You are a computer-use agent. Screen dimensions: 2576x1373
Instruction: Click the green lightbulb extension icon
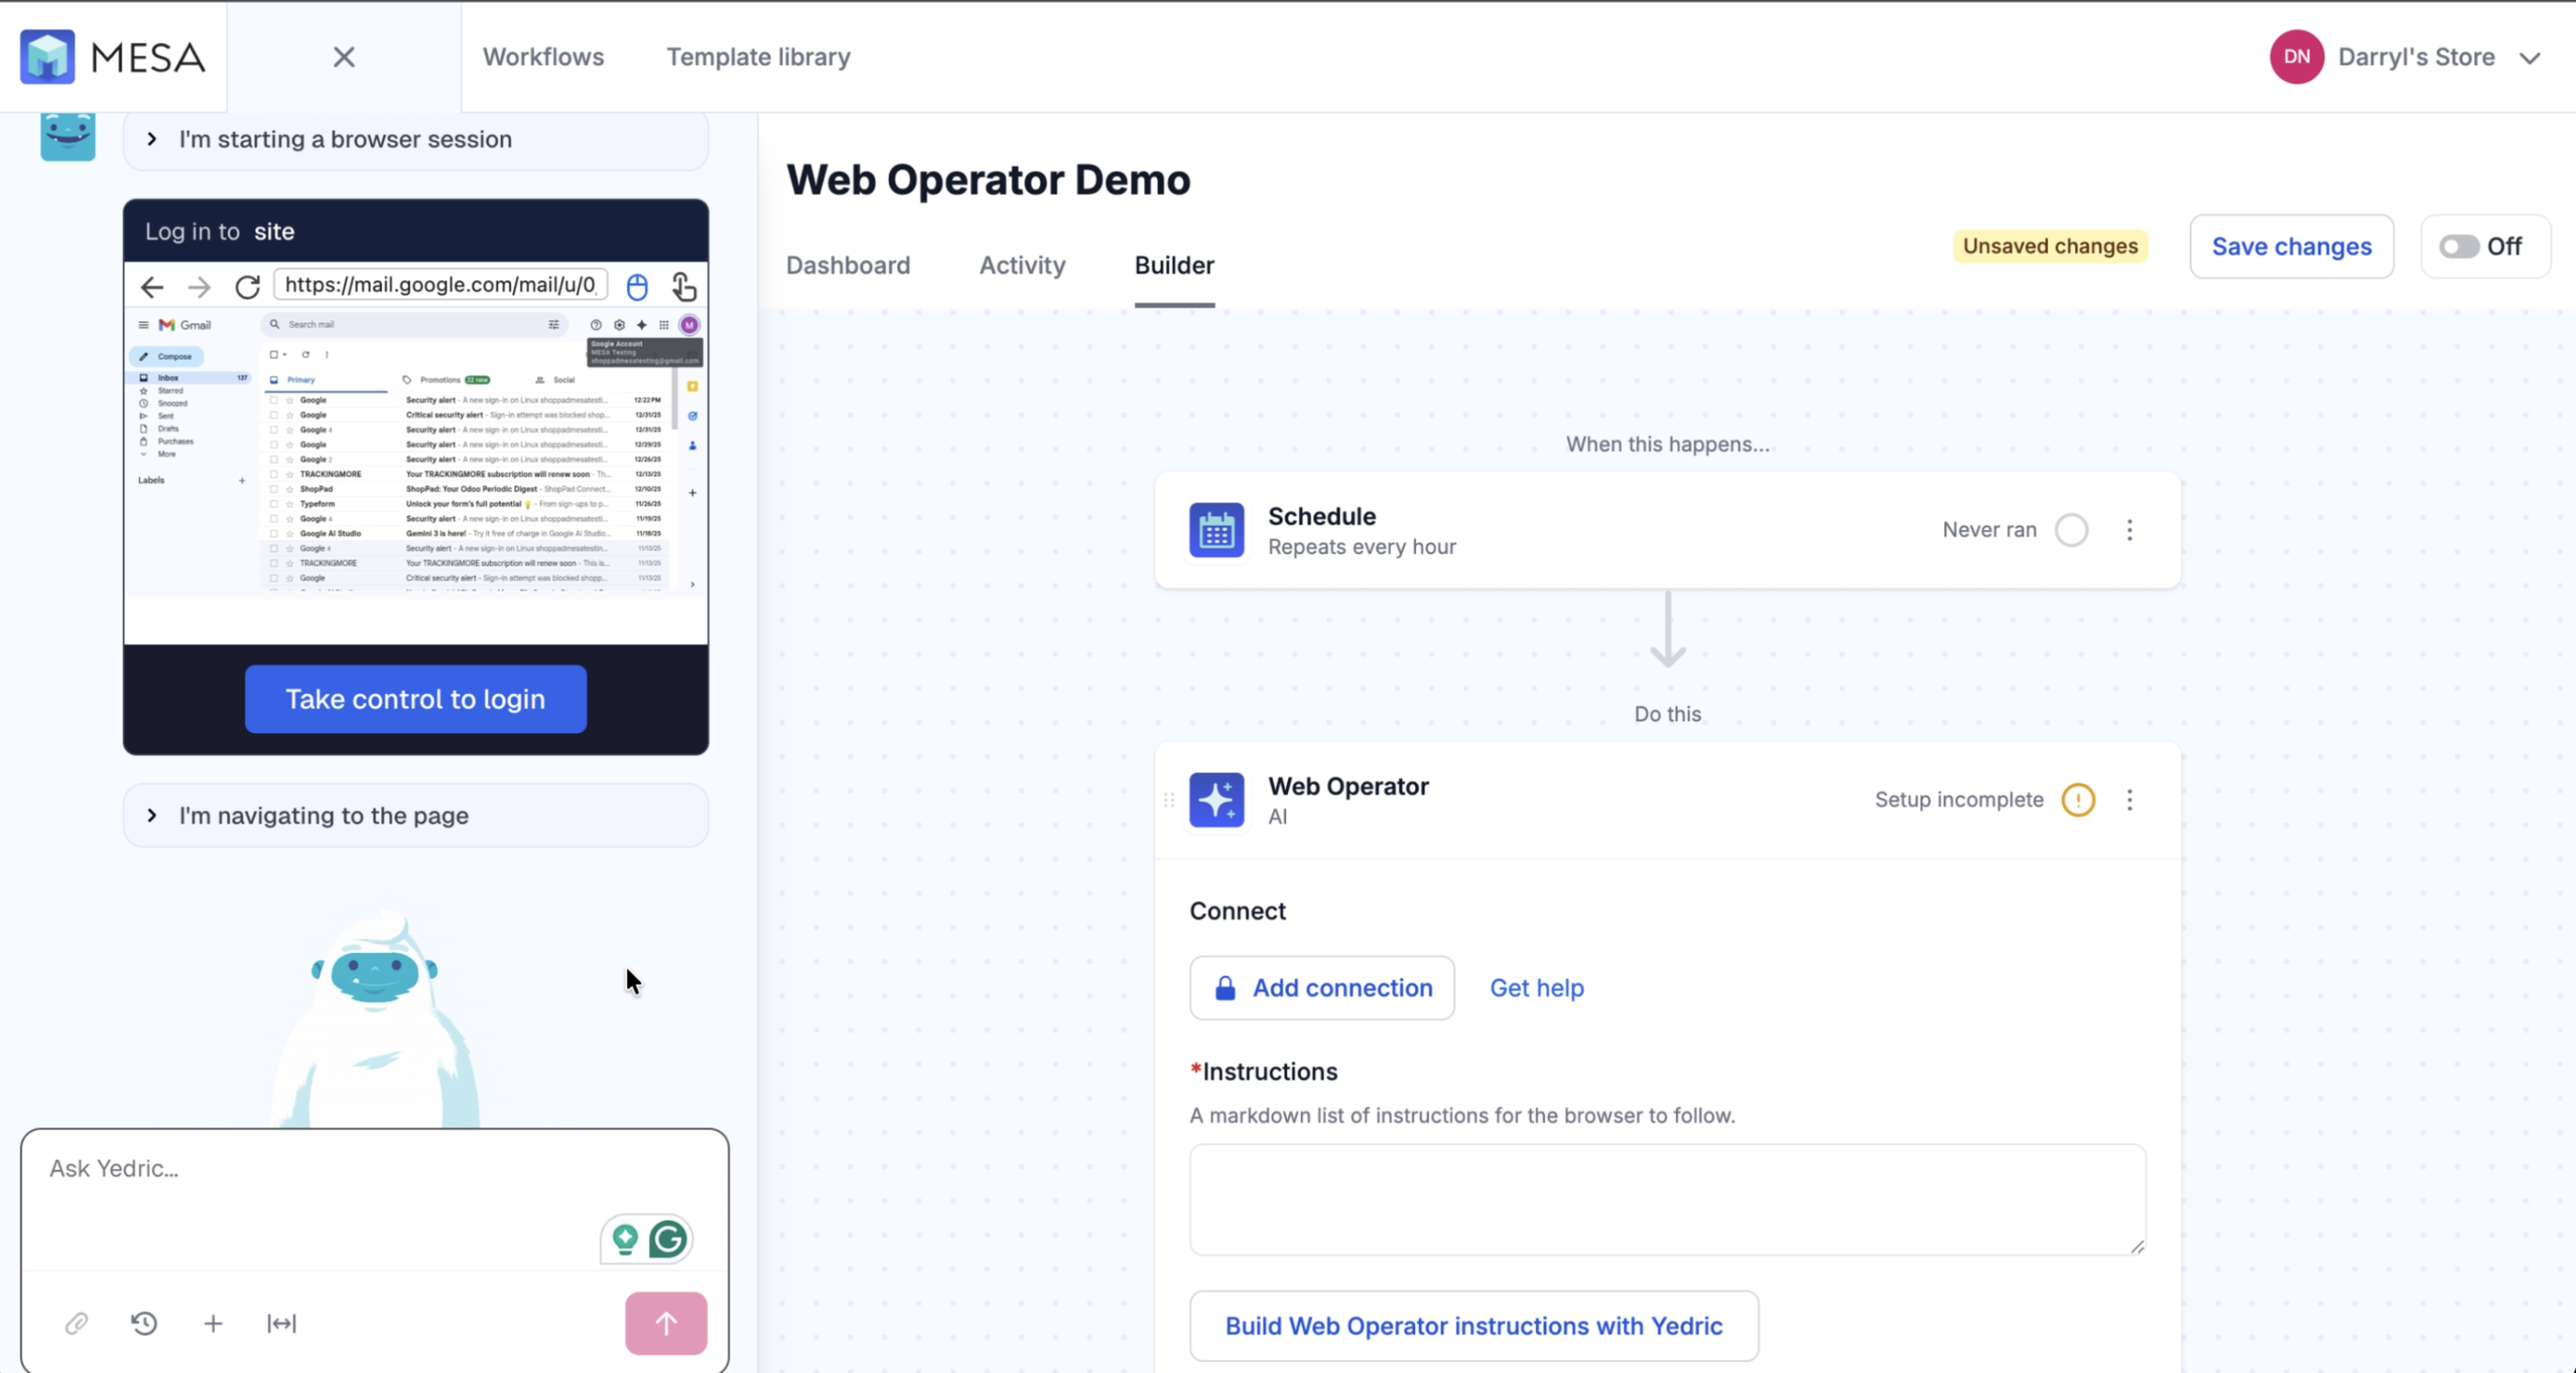625,1239
